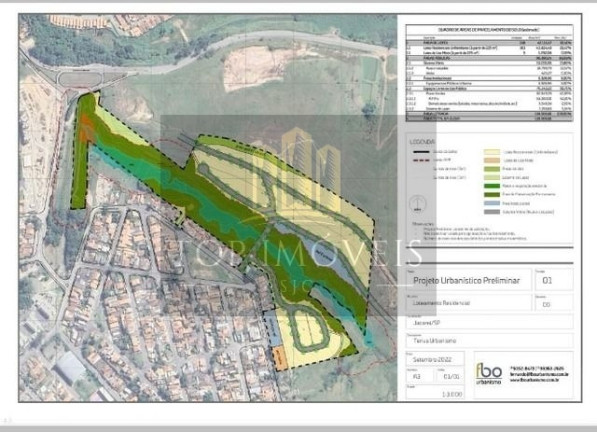Select the medium green legend swatch
Viewport: 597px width, 432px height.
[x=492, y=169]
